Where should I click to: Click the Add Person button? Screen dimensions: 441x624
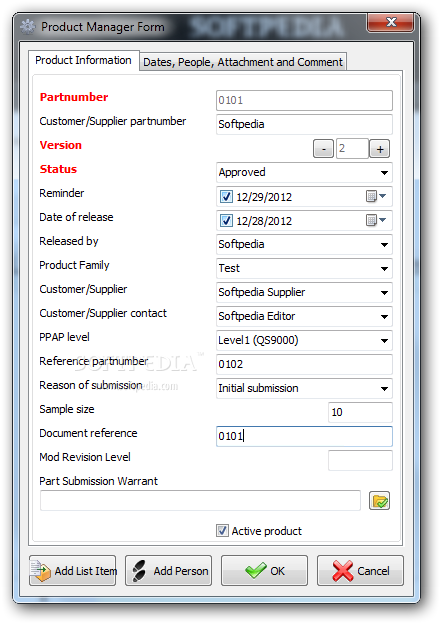pos(168,571)
